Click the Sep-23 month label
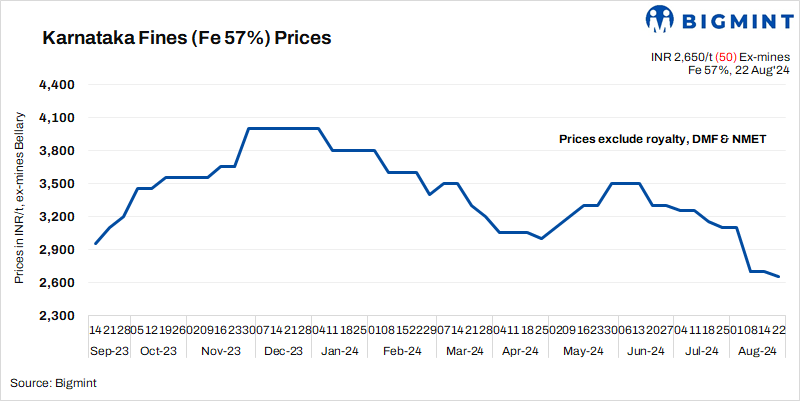This screenshot has height=401, width=800. [x=109, y=350]
